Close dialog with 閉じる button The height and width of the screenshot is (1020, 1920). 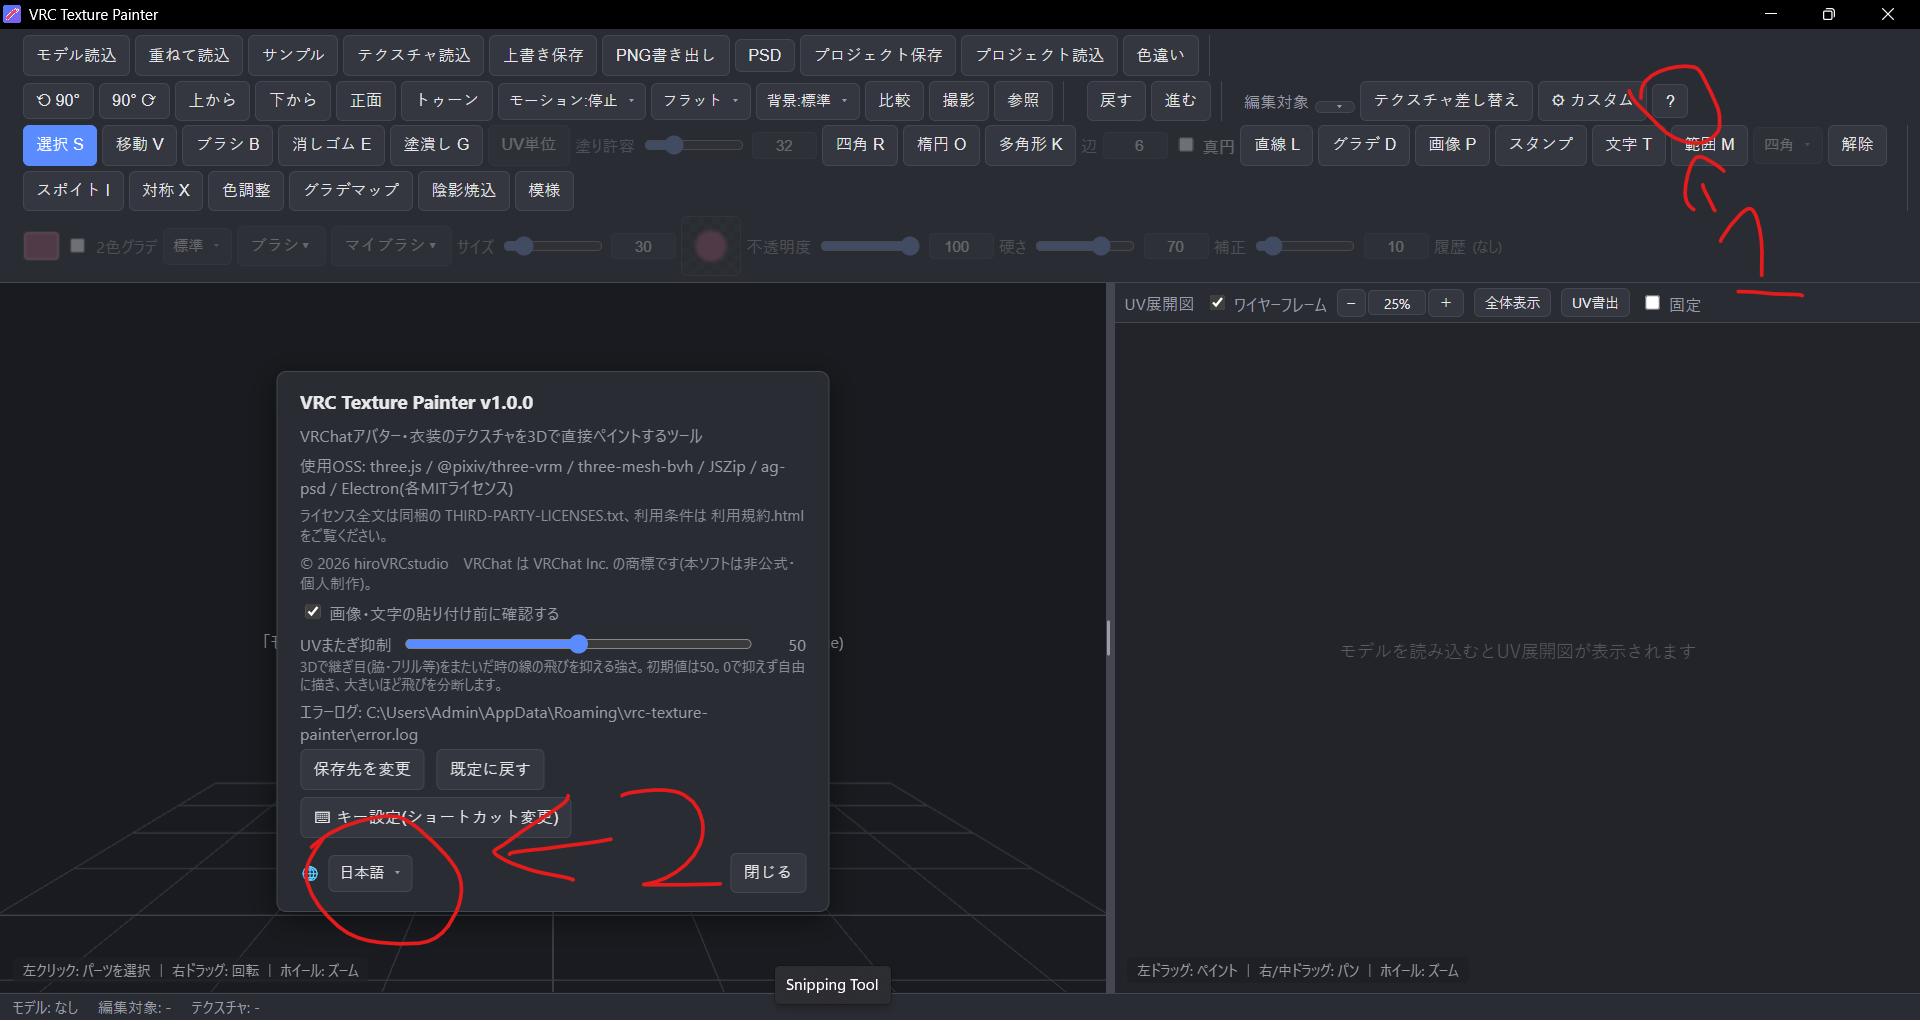[x=768, y=873]
